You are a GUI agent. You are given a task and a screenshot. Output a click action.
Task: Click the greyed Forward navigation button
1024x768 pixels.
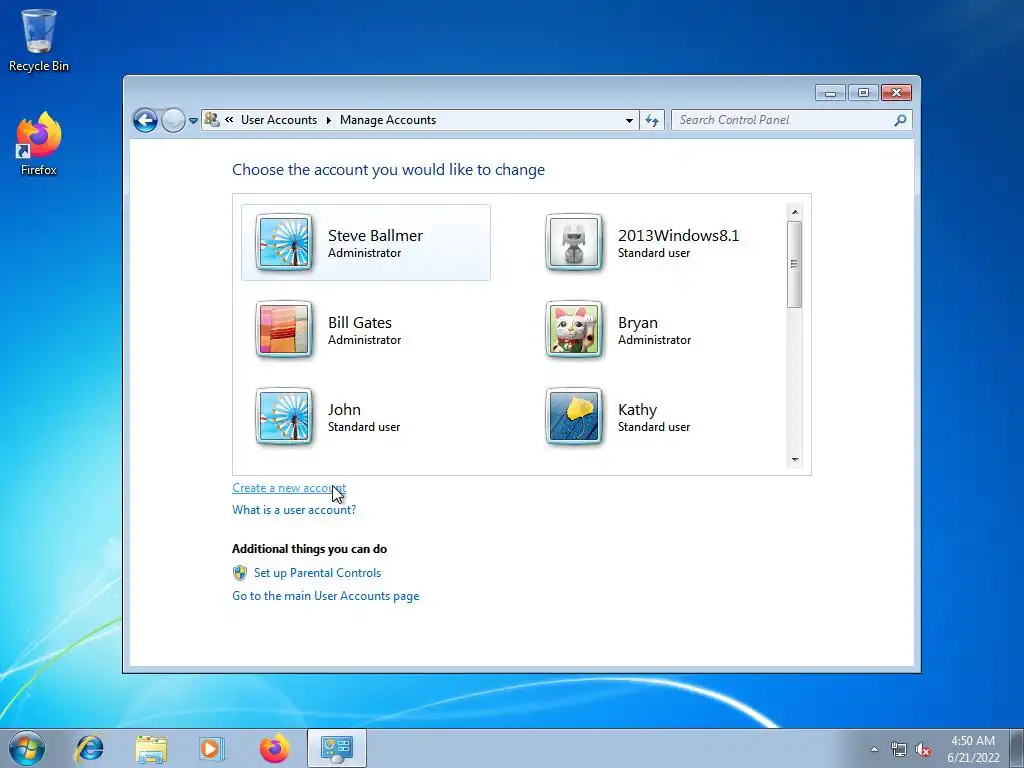[x=173, y=120]
